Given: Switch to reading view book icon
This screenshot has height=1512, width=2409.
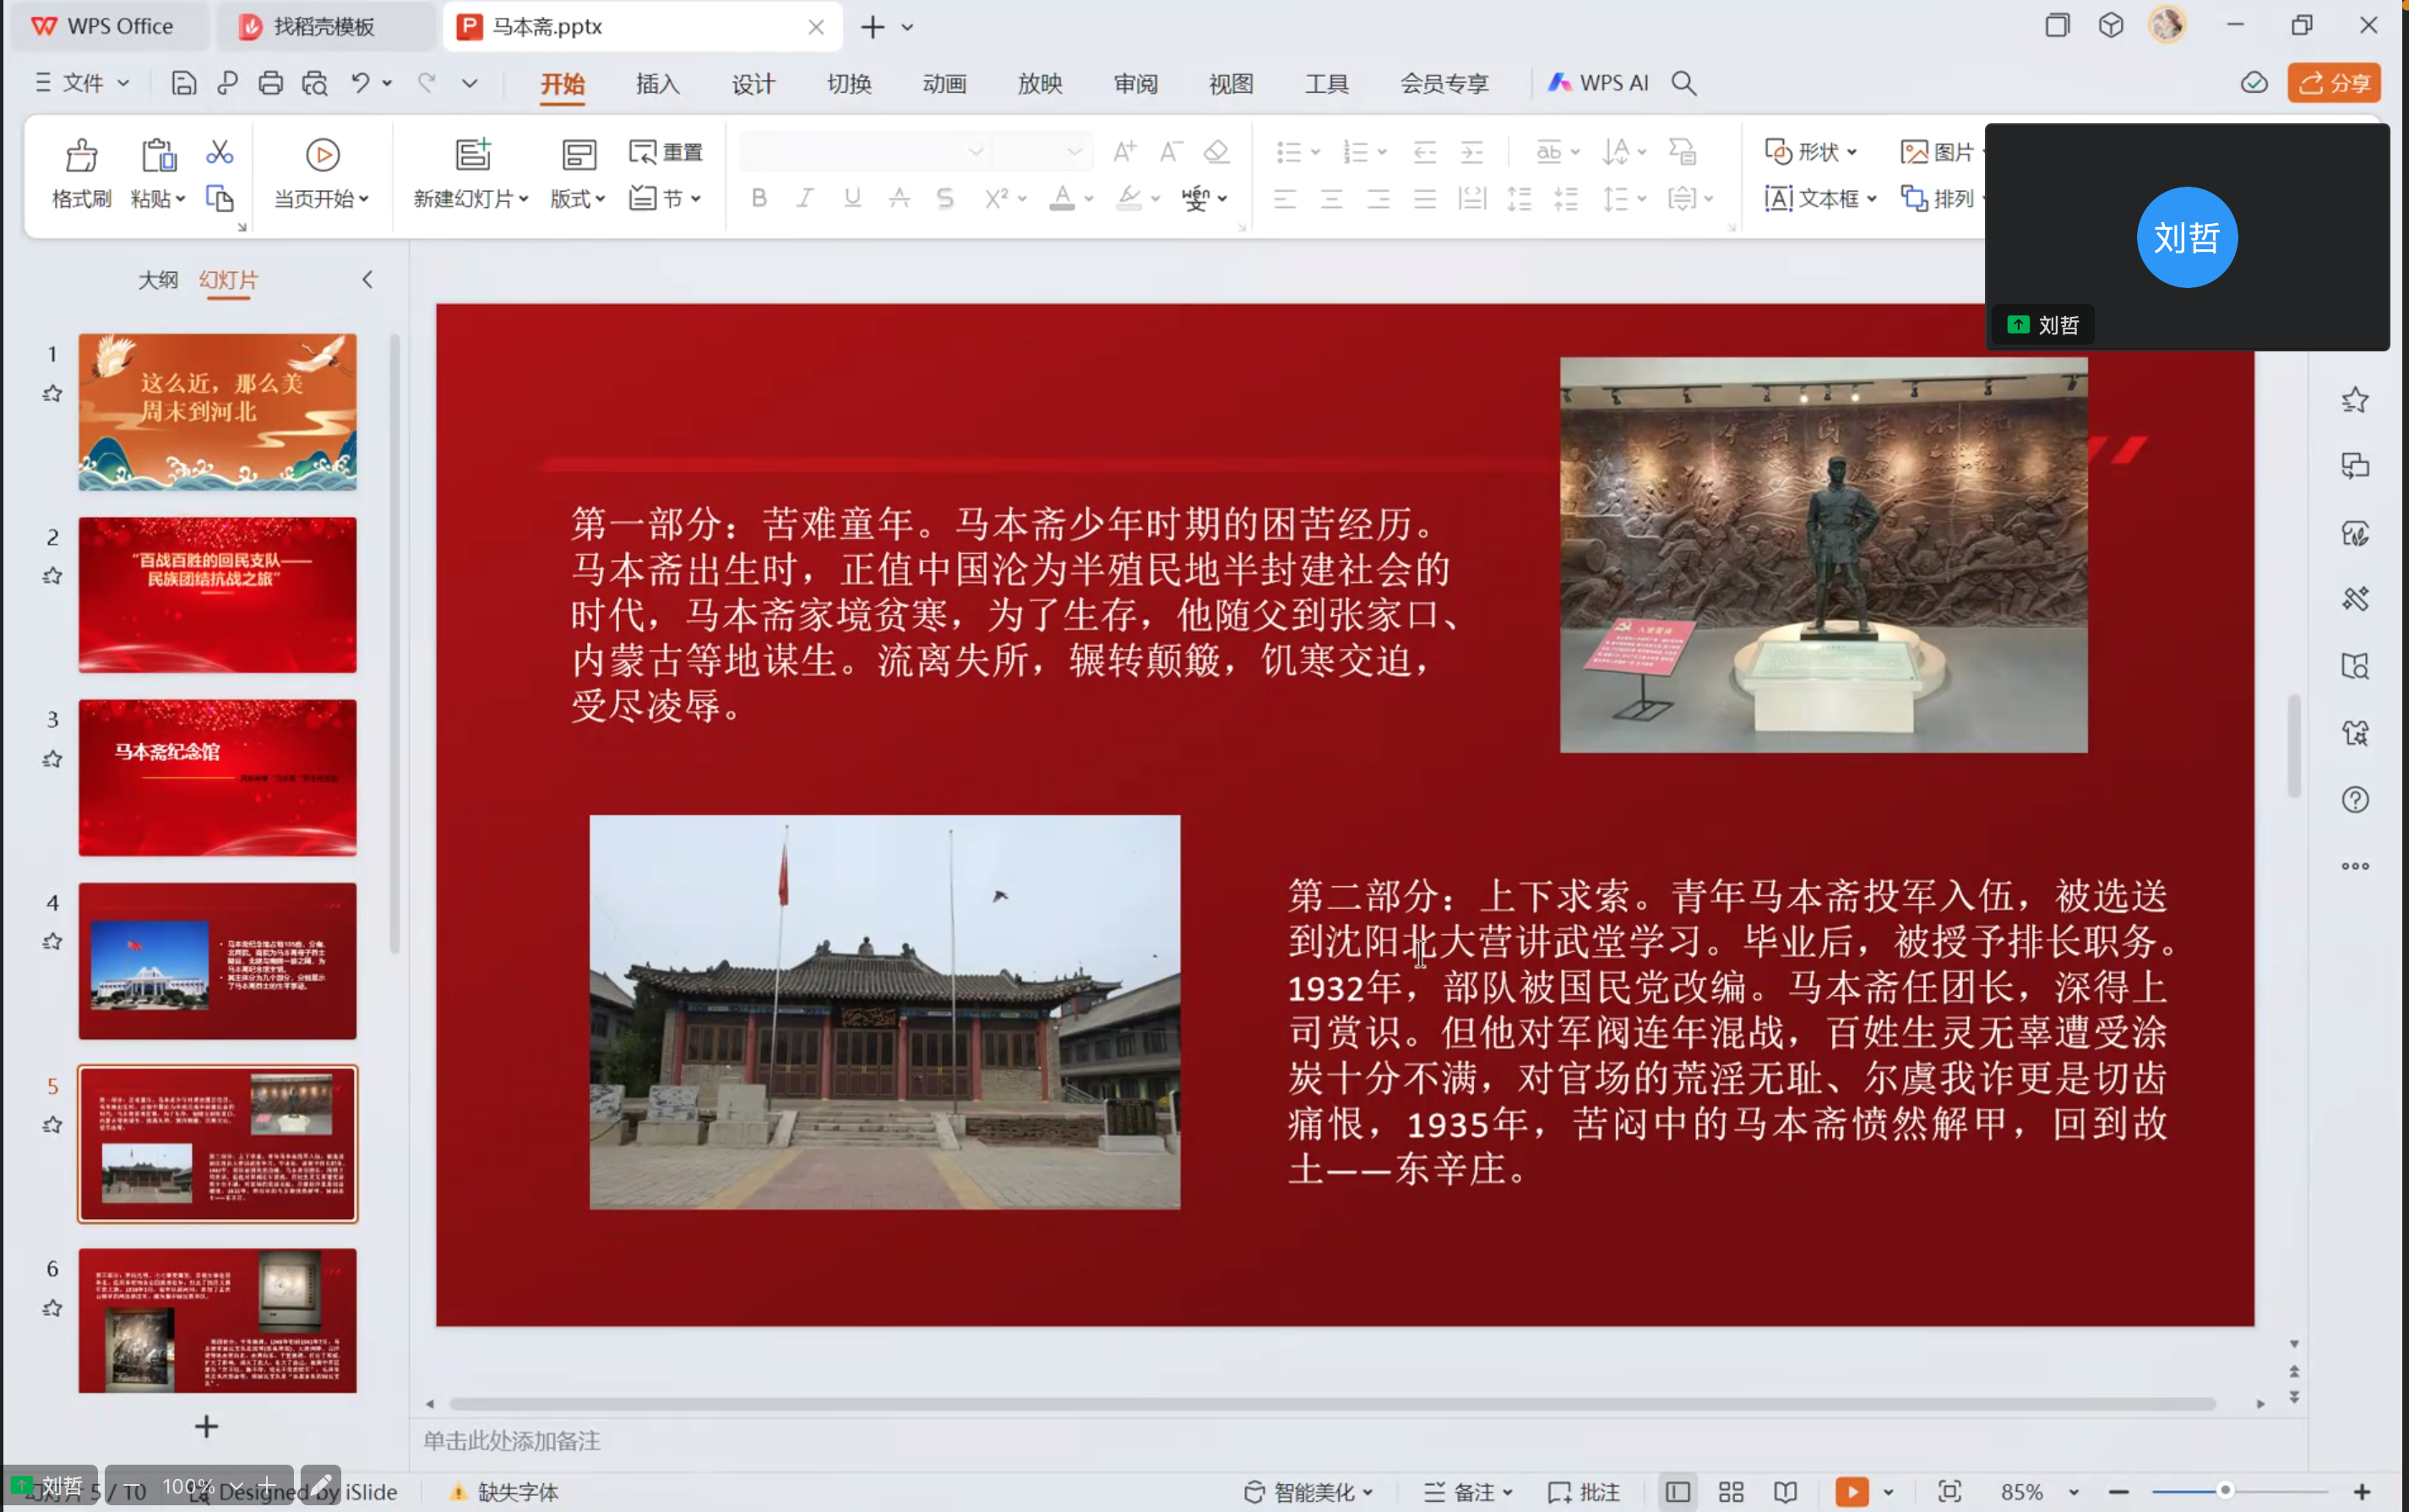Looking at the screenshot, I should (x=1785, y=1492).
